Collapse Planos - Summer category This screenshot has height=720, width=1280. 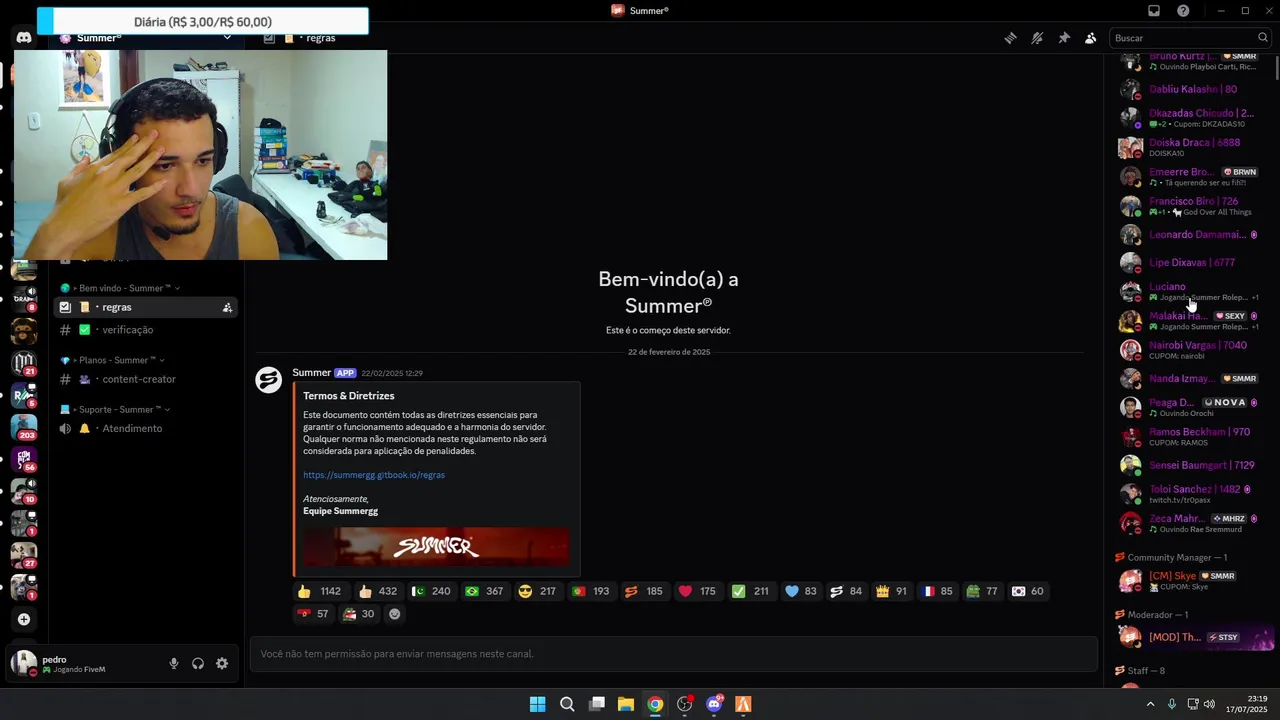click(112, 360)
